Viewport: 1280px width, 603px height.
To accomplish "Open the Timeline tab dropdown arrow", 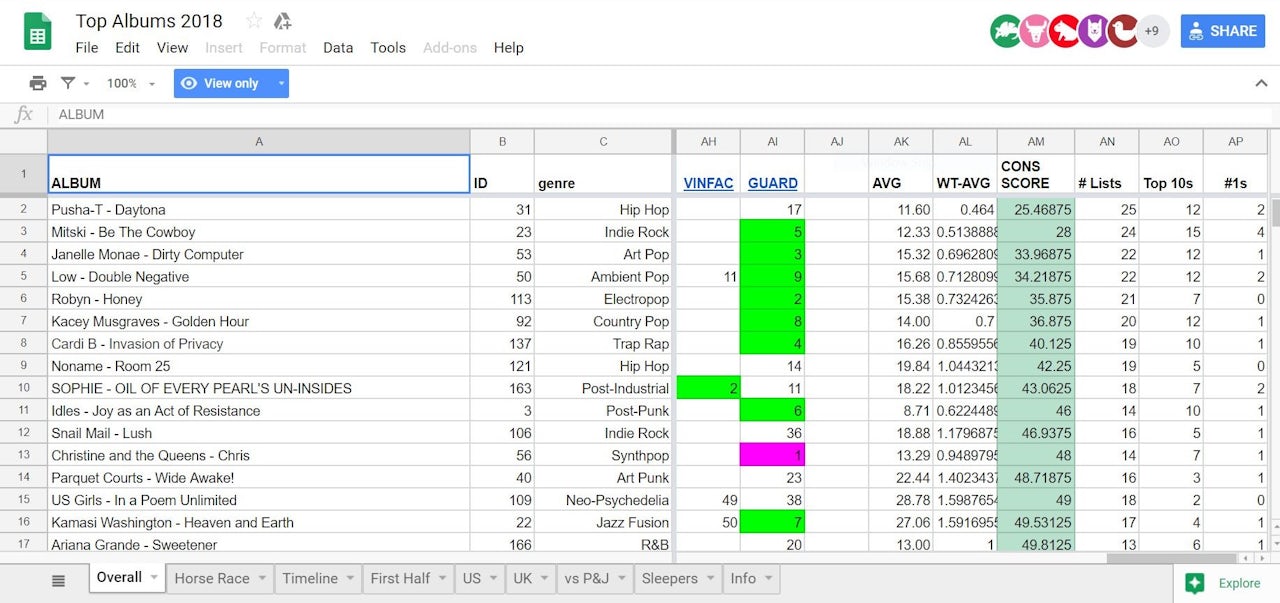I will point(349,578).
